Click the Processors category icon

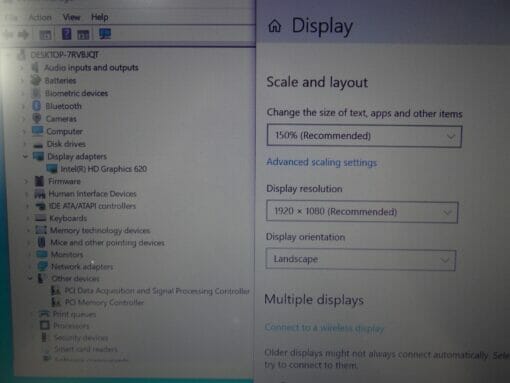click(44, 325)
